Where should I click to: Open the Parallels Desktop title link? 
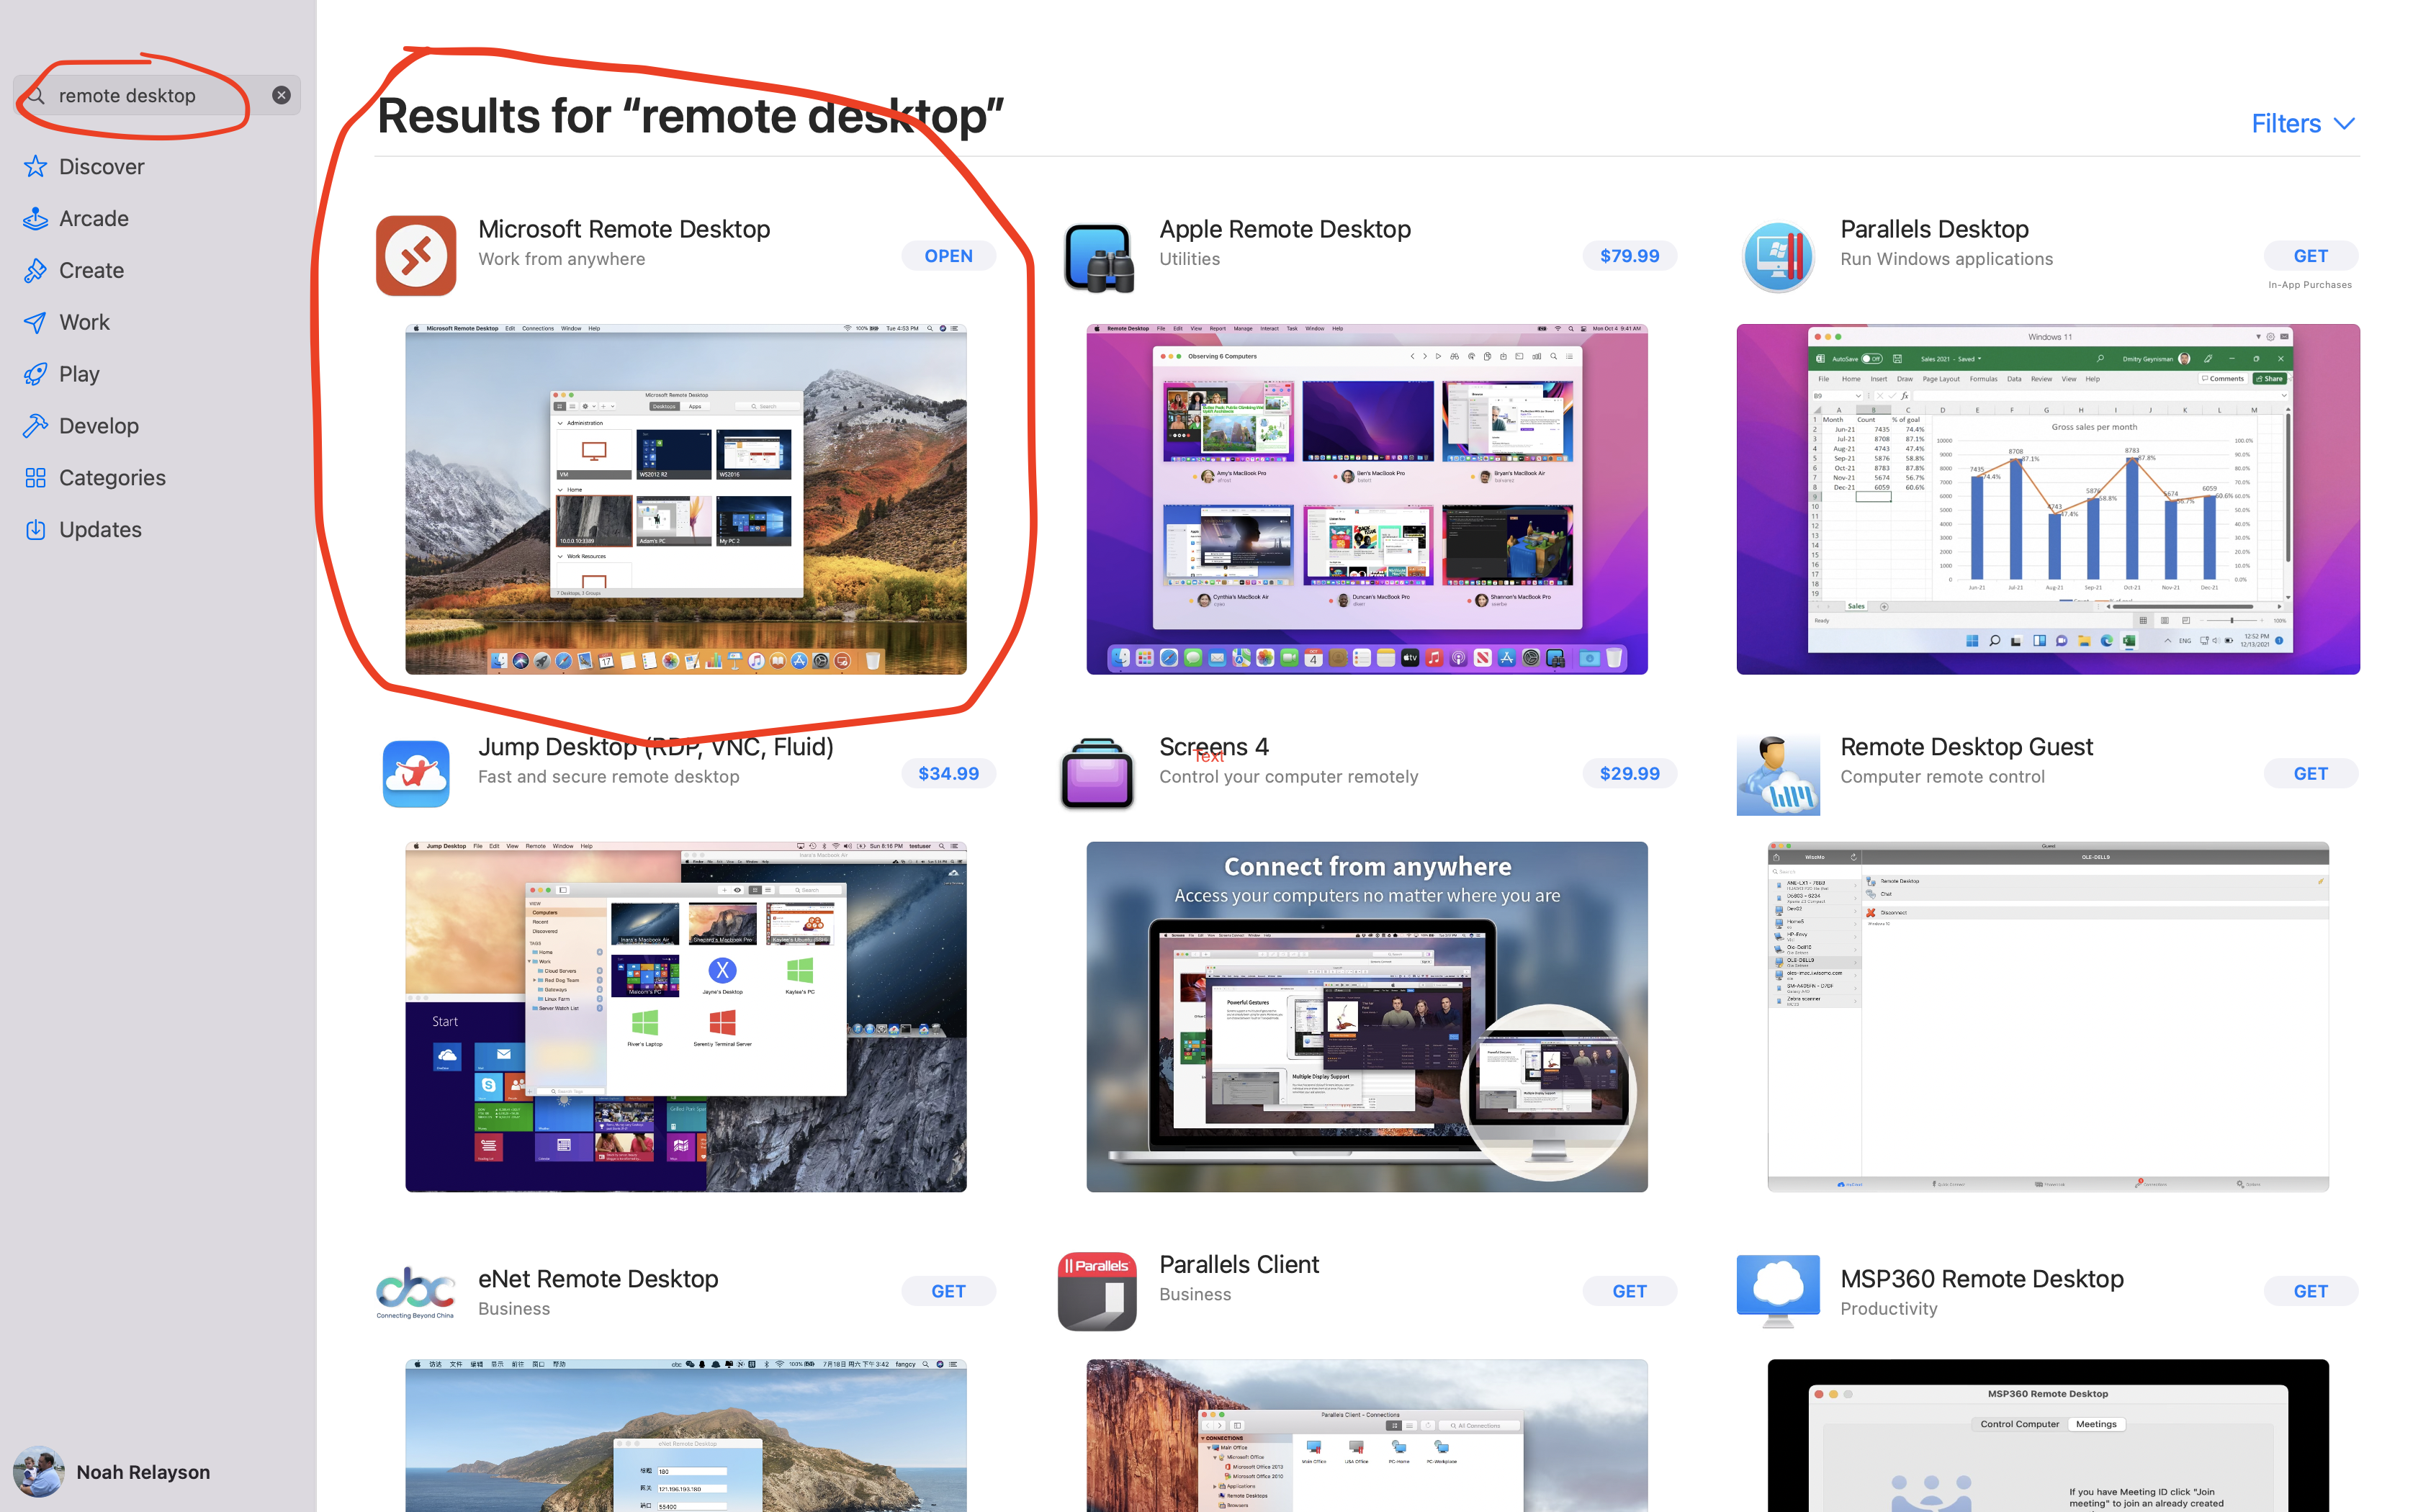(x=1934, y=229)
